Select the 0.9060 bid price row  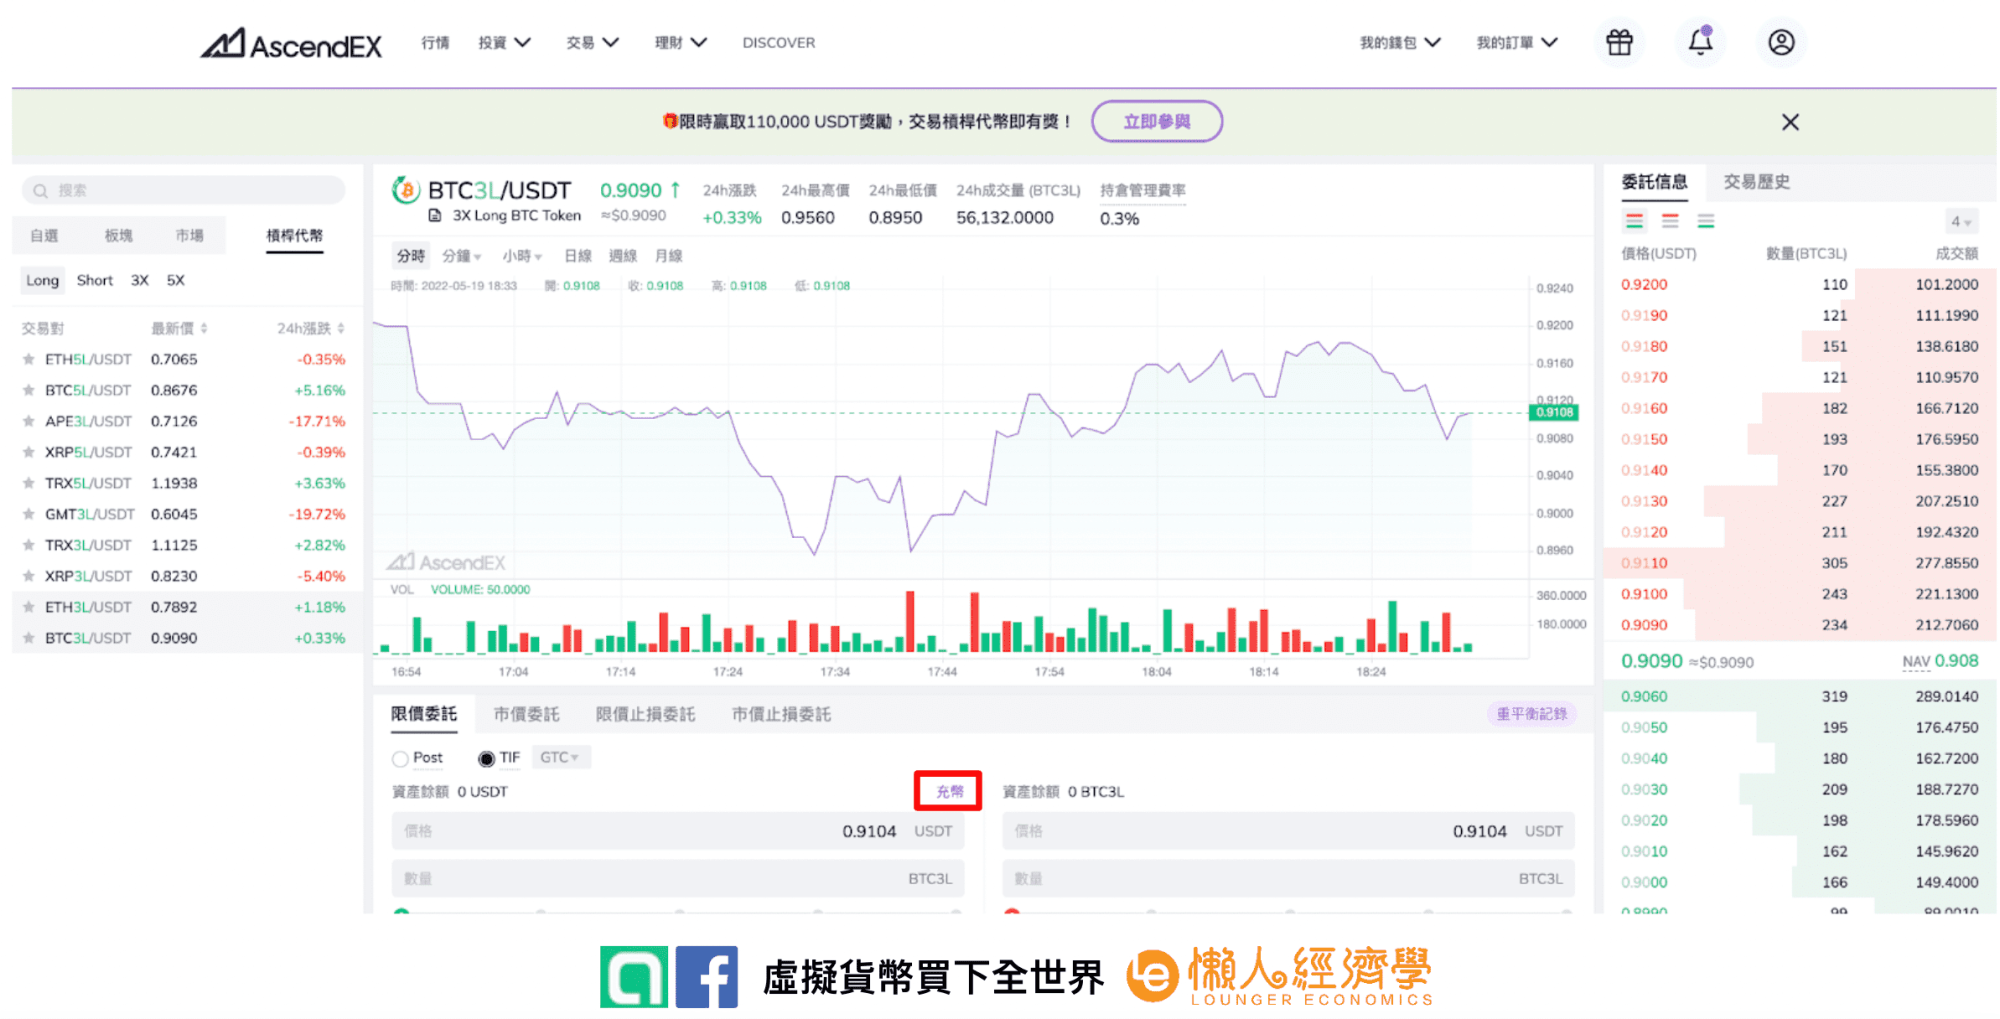pos(1799,697)
